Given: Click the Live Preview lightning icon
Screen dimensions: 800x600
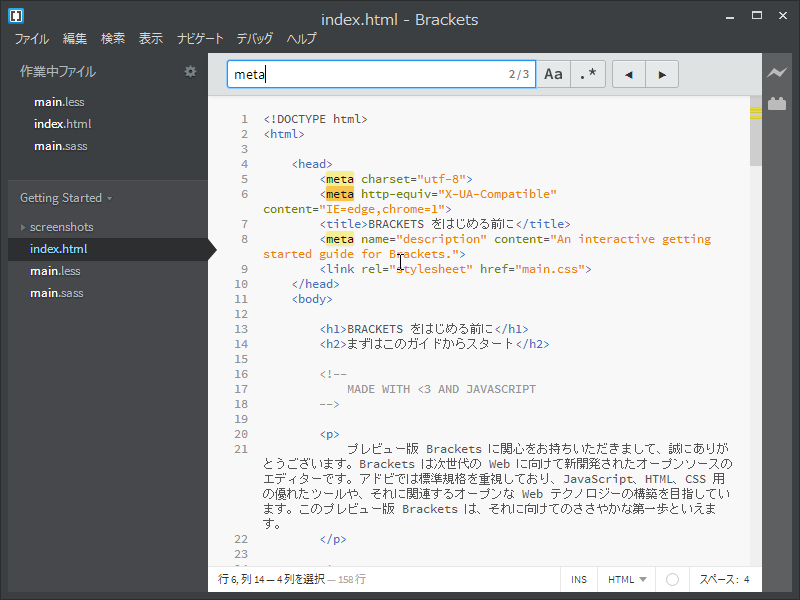Looking at the screenshot, I should (777, 73).
